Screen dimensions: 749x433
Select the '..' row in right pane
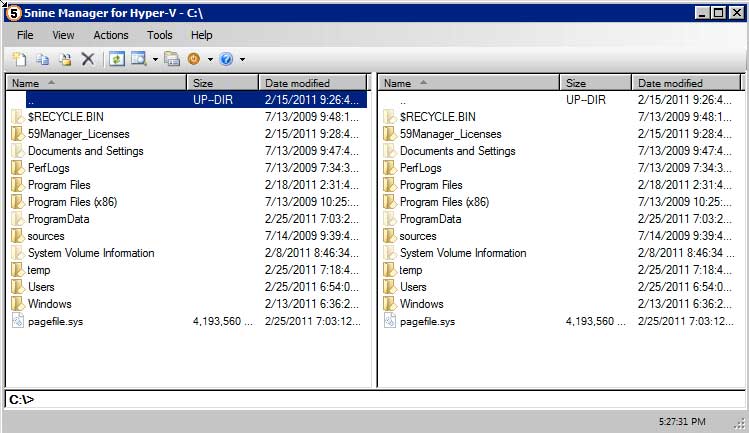tap(566, 100)
